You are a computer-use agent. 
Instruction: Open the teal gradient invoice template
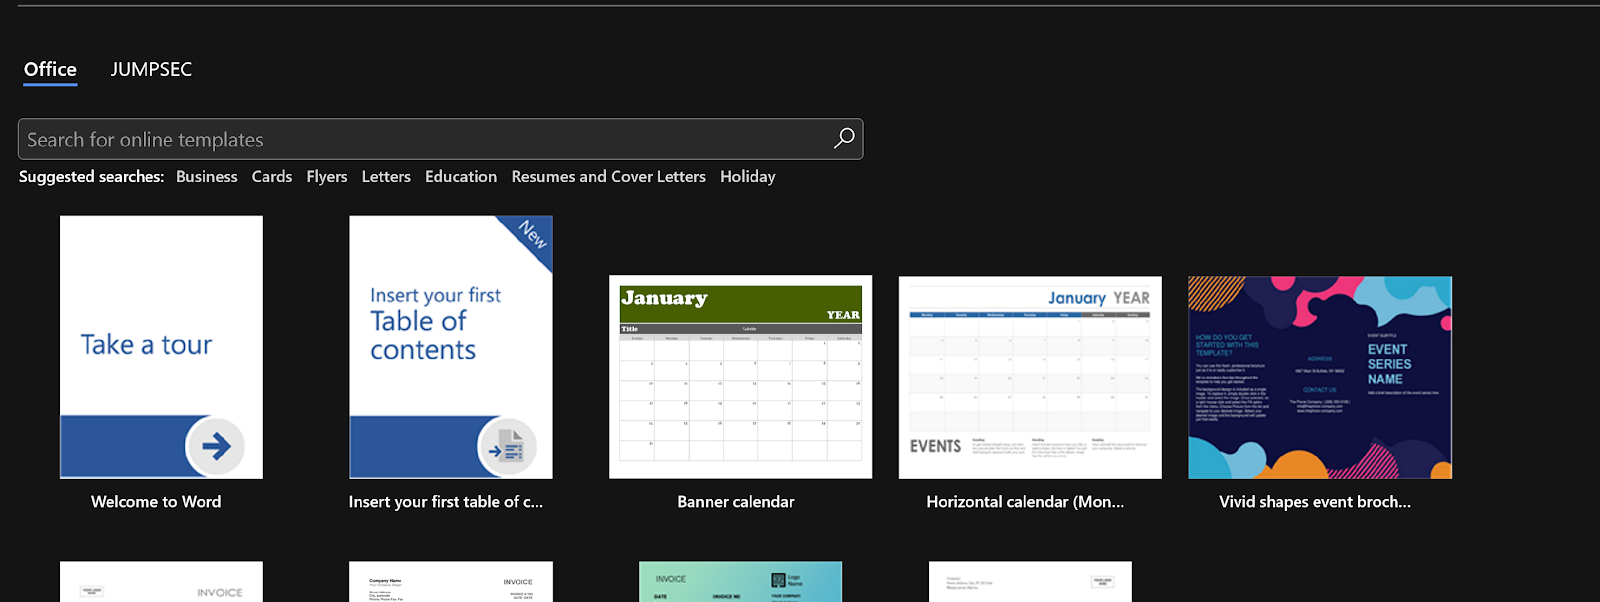tap(741, 582)
